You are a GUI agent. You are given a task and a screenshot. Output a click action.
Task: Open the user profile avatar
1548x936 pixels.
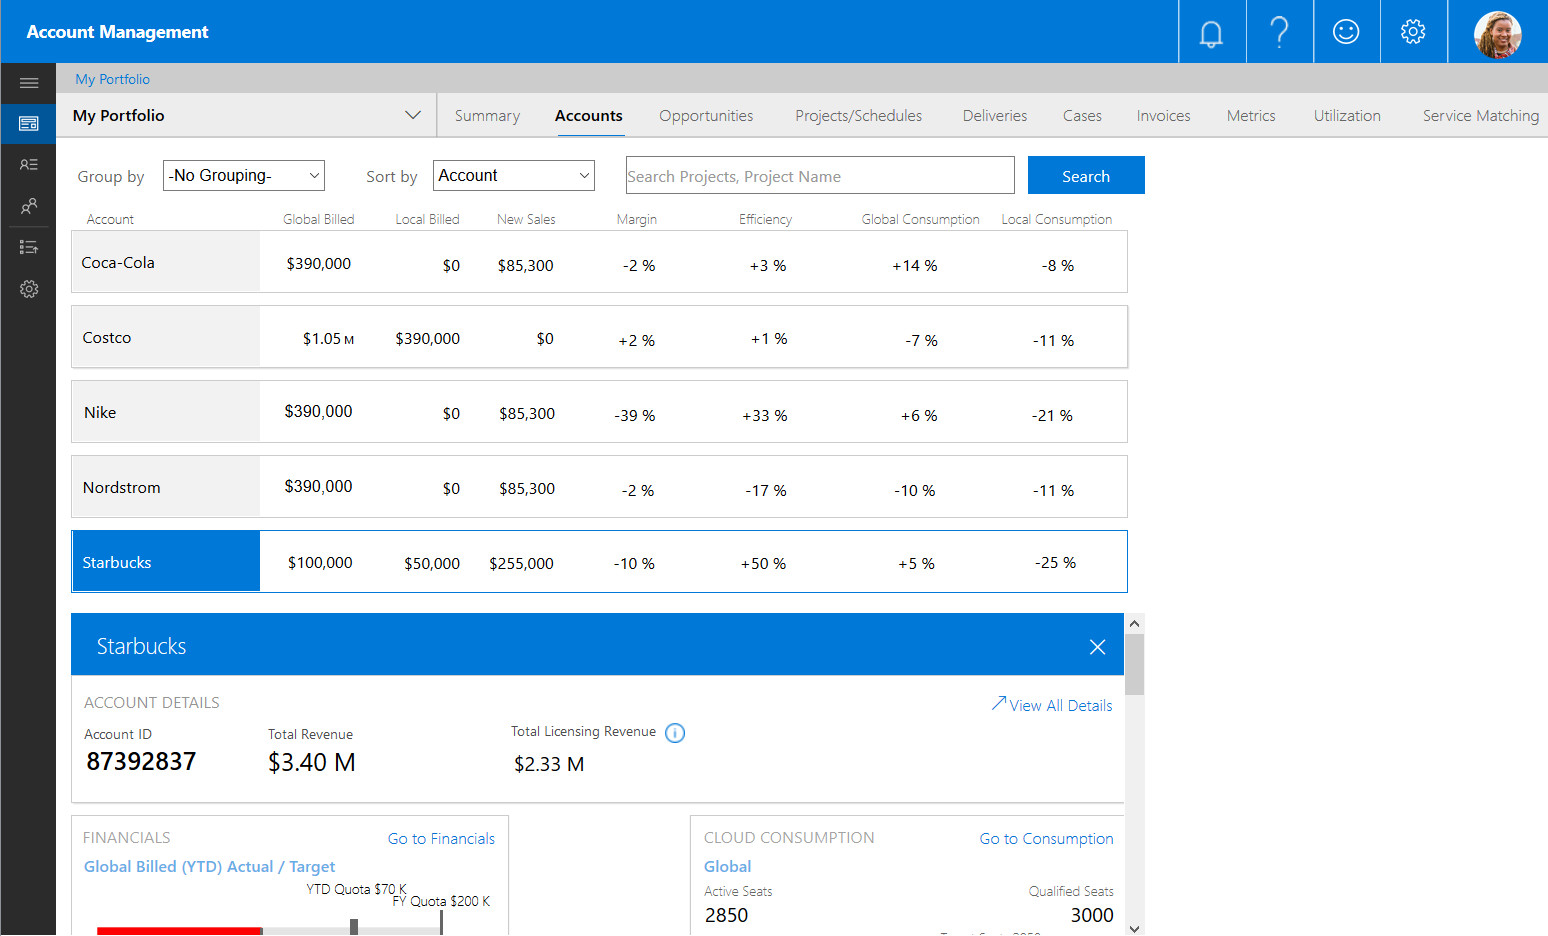click(1497, 34)
